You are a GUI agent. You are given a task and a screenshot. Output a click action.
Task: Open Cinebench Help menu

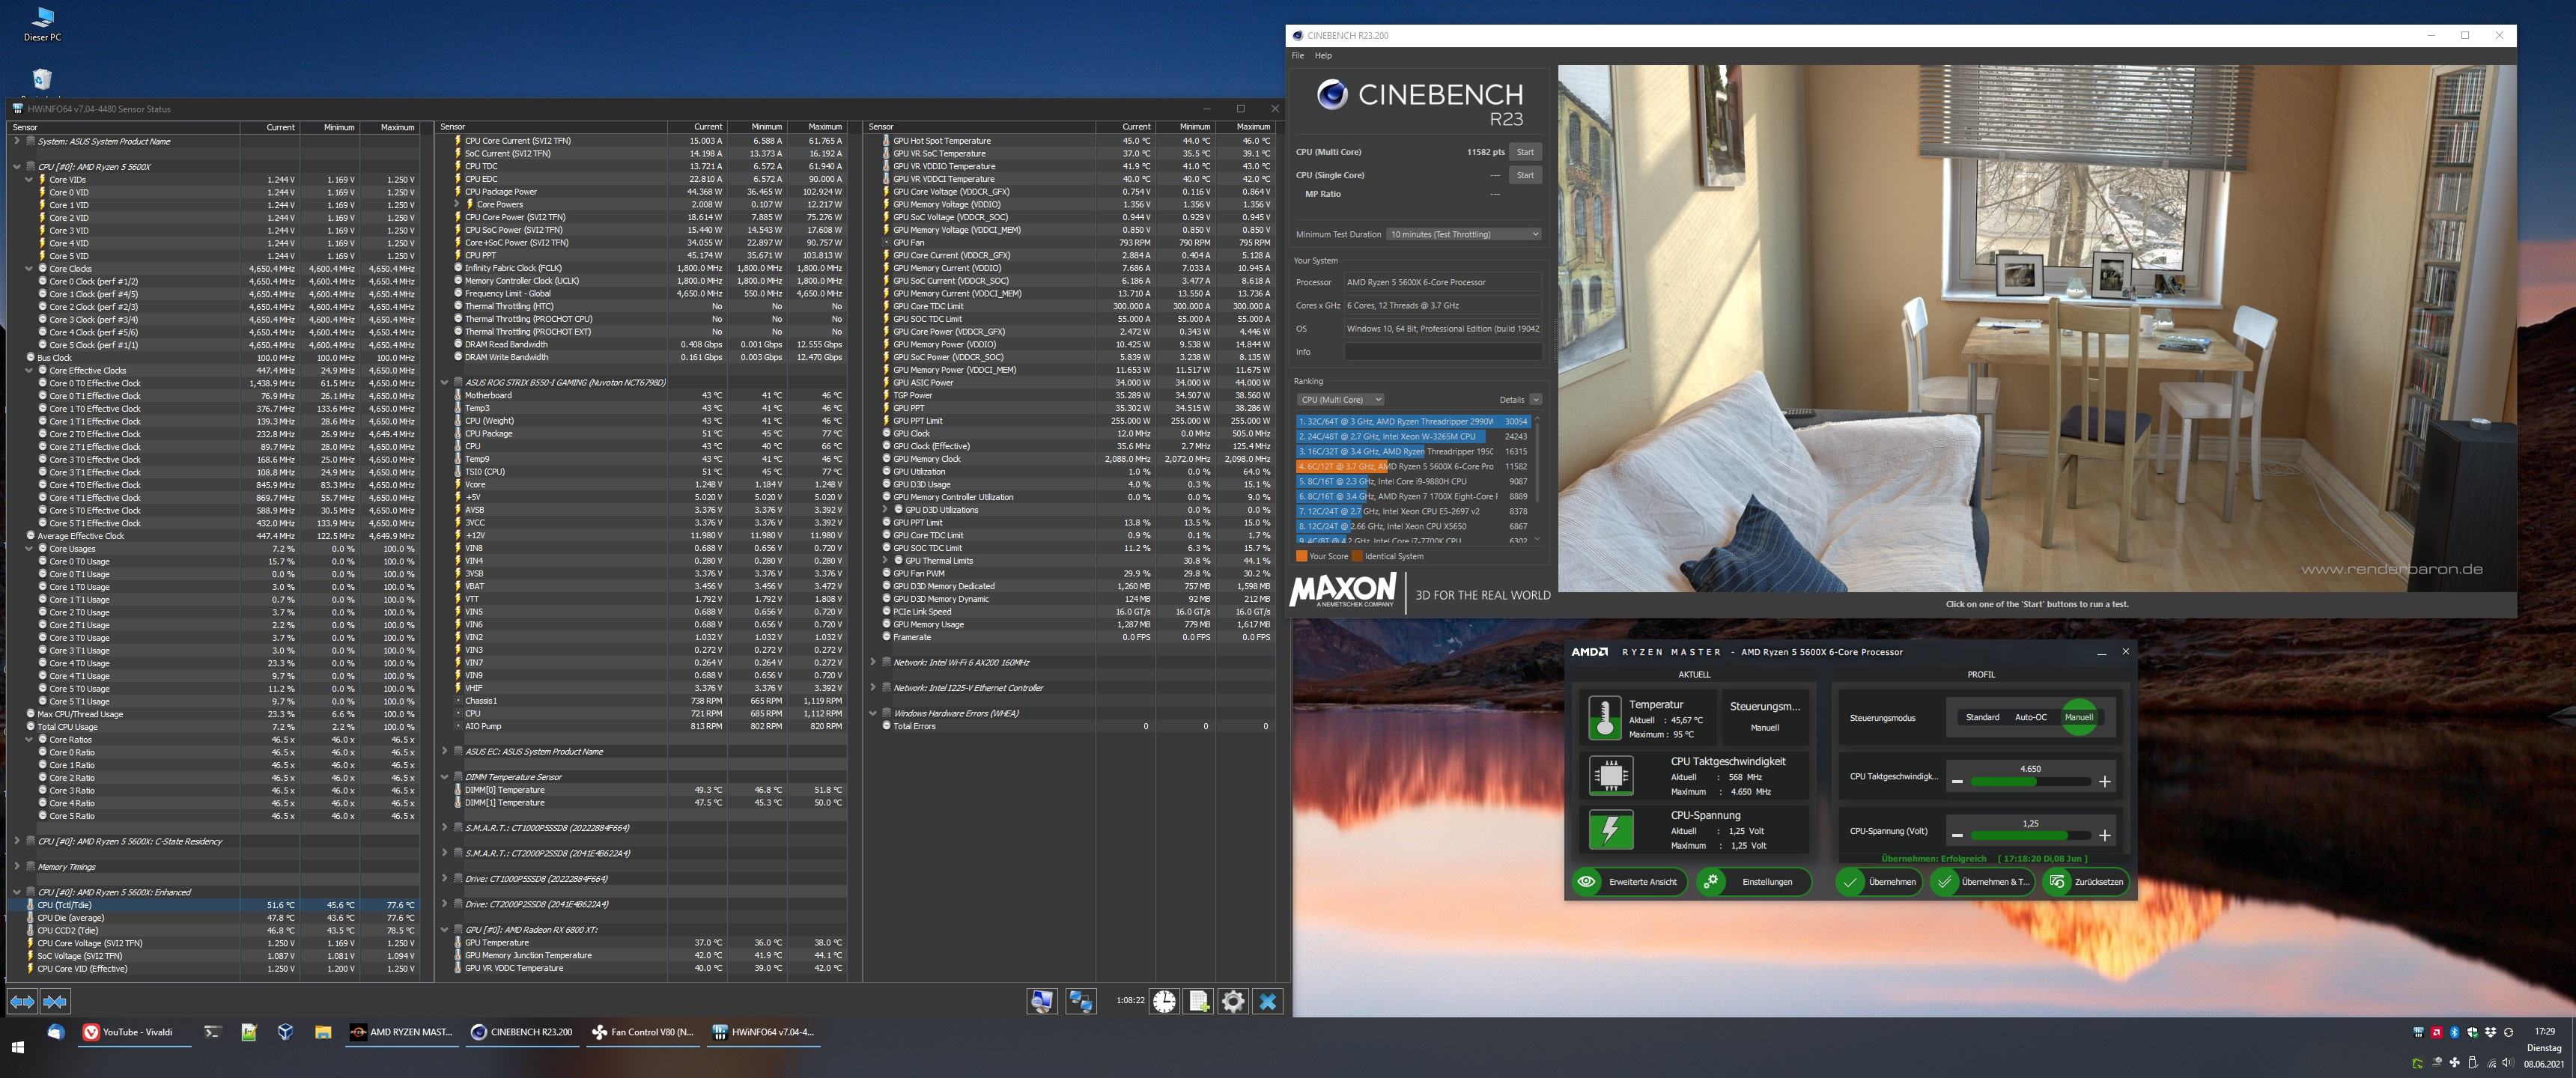(x=1323, y=56)
